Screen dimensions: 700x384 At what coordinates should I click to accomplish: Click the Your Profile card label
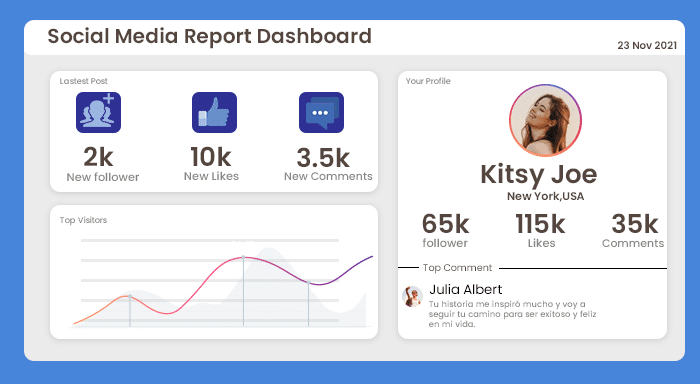[428, 81]
